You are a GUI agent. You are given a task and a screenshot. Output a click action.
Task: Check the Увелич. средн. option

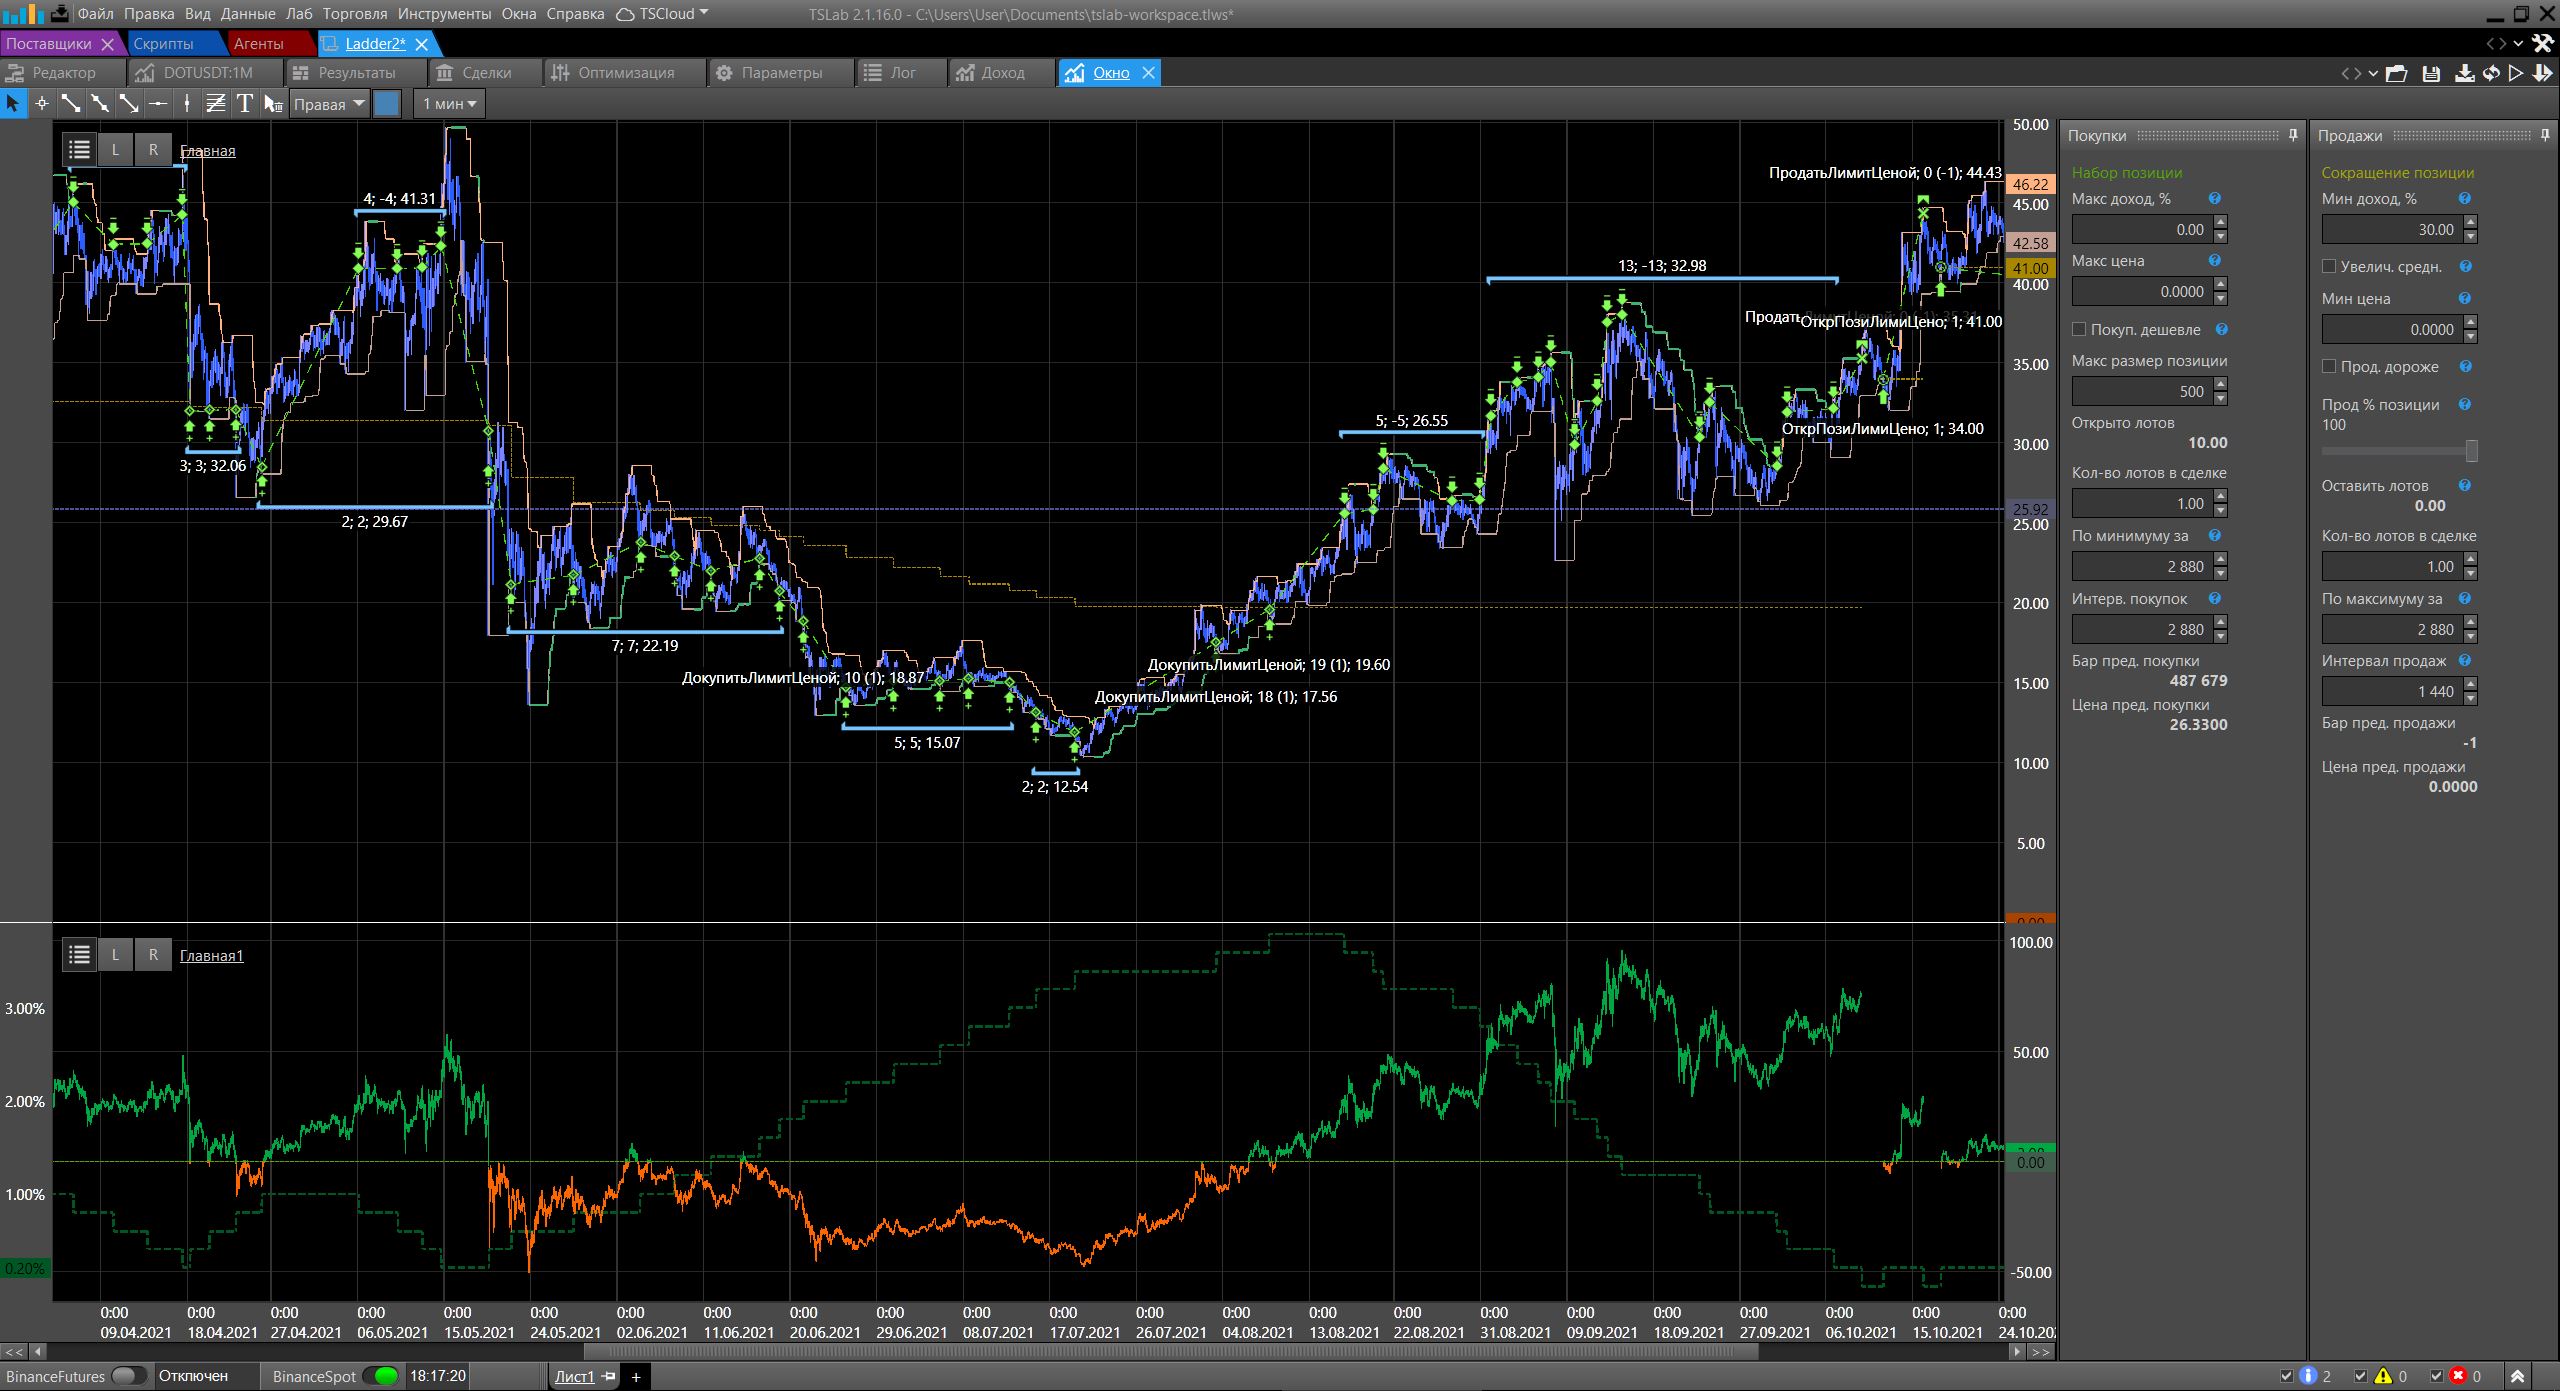pos(2329,266)
